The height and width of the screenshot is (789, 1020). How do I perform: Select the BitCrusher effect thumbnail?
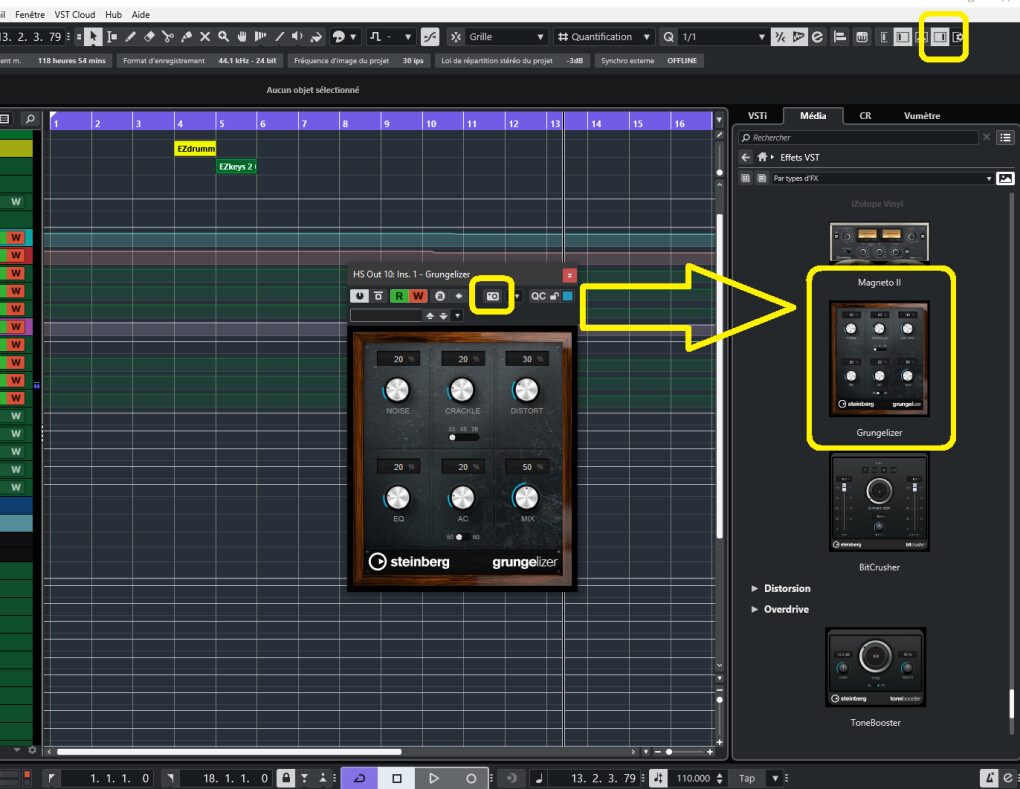point(879,503)
